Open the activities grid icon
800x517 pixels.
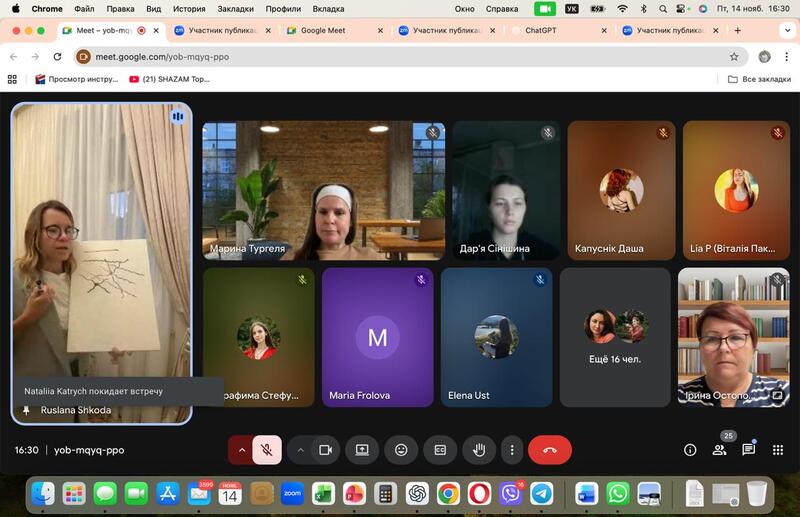[778, 450]
